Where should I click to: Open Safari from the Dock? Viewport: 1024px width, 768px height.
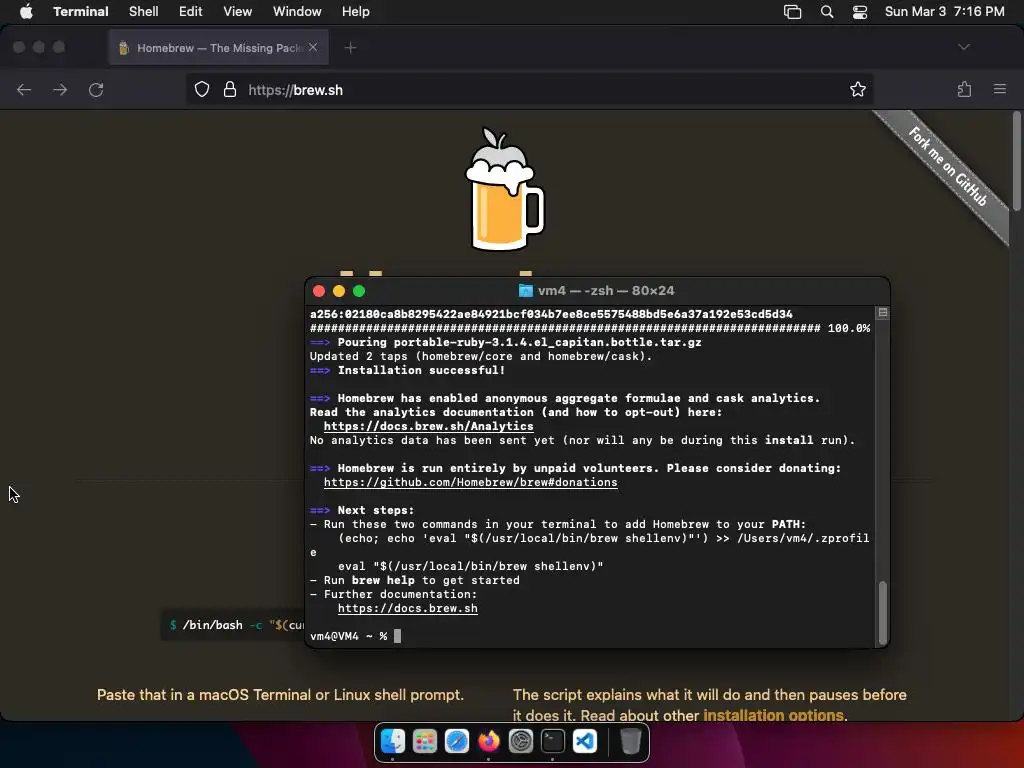tap(457, 741)
